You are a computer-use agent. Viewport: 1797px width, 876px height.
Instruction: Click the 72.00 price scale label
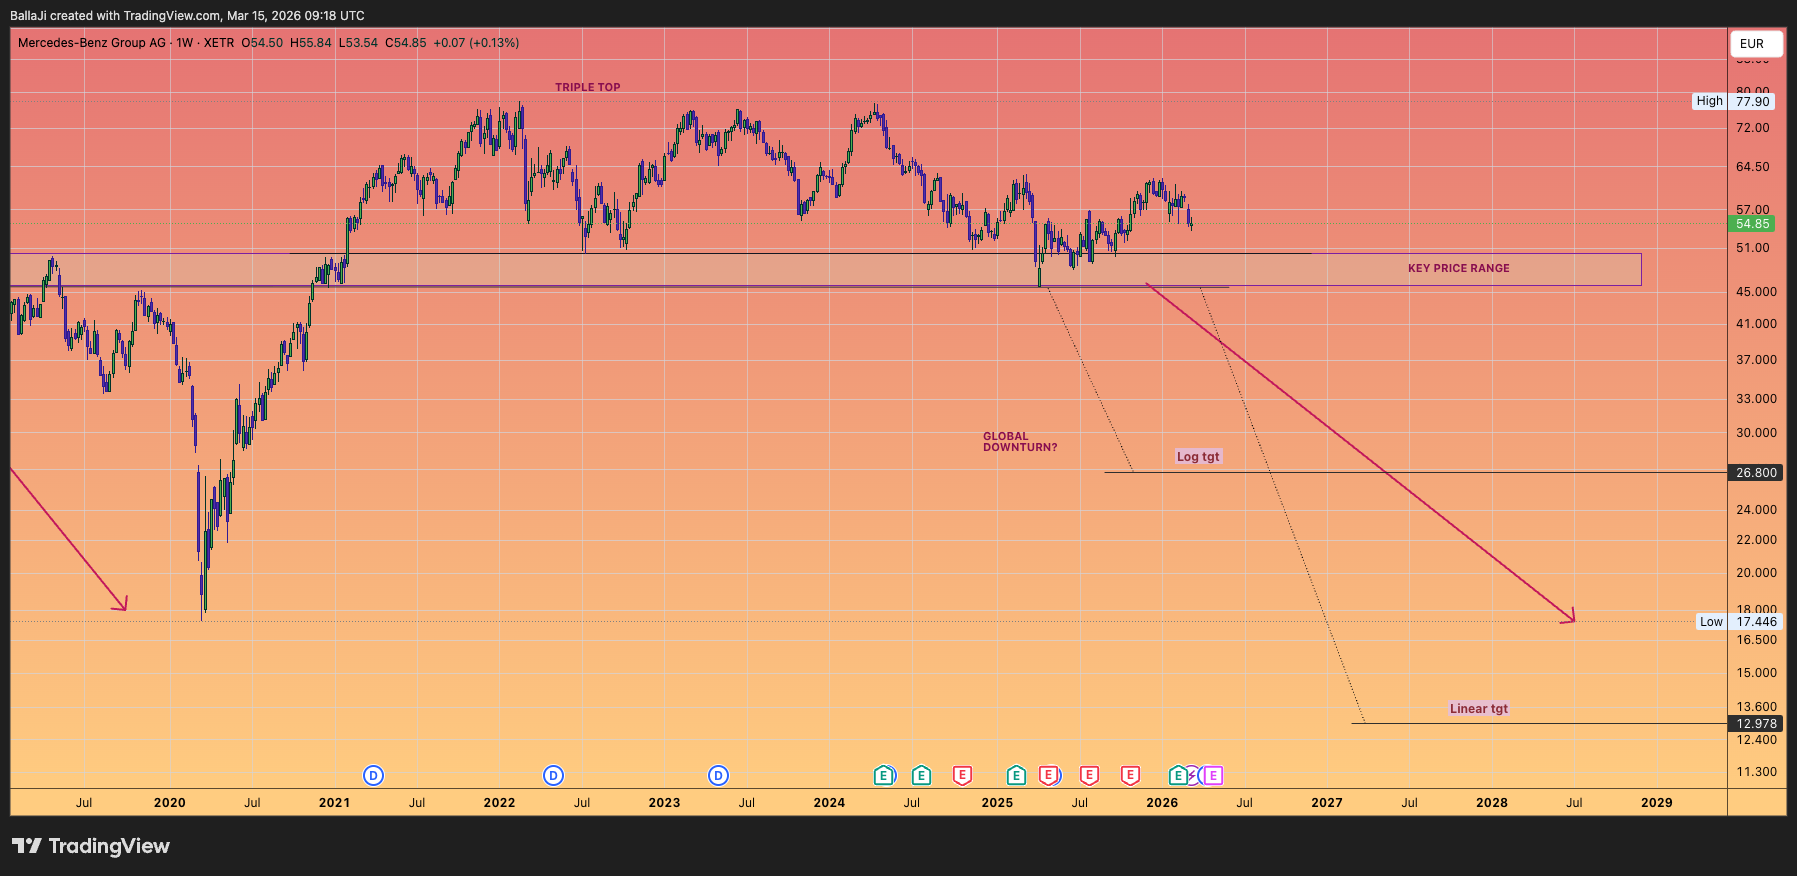pyautogui.click(x=1753, y=128)
